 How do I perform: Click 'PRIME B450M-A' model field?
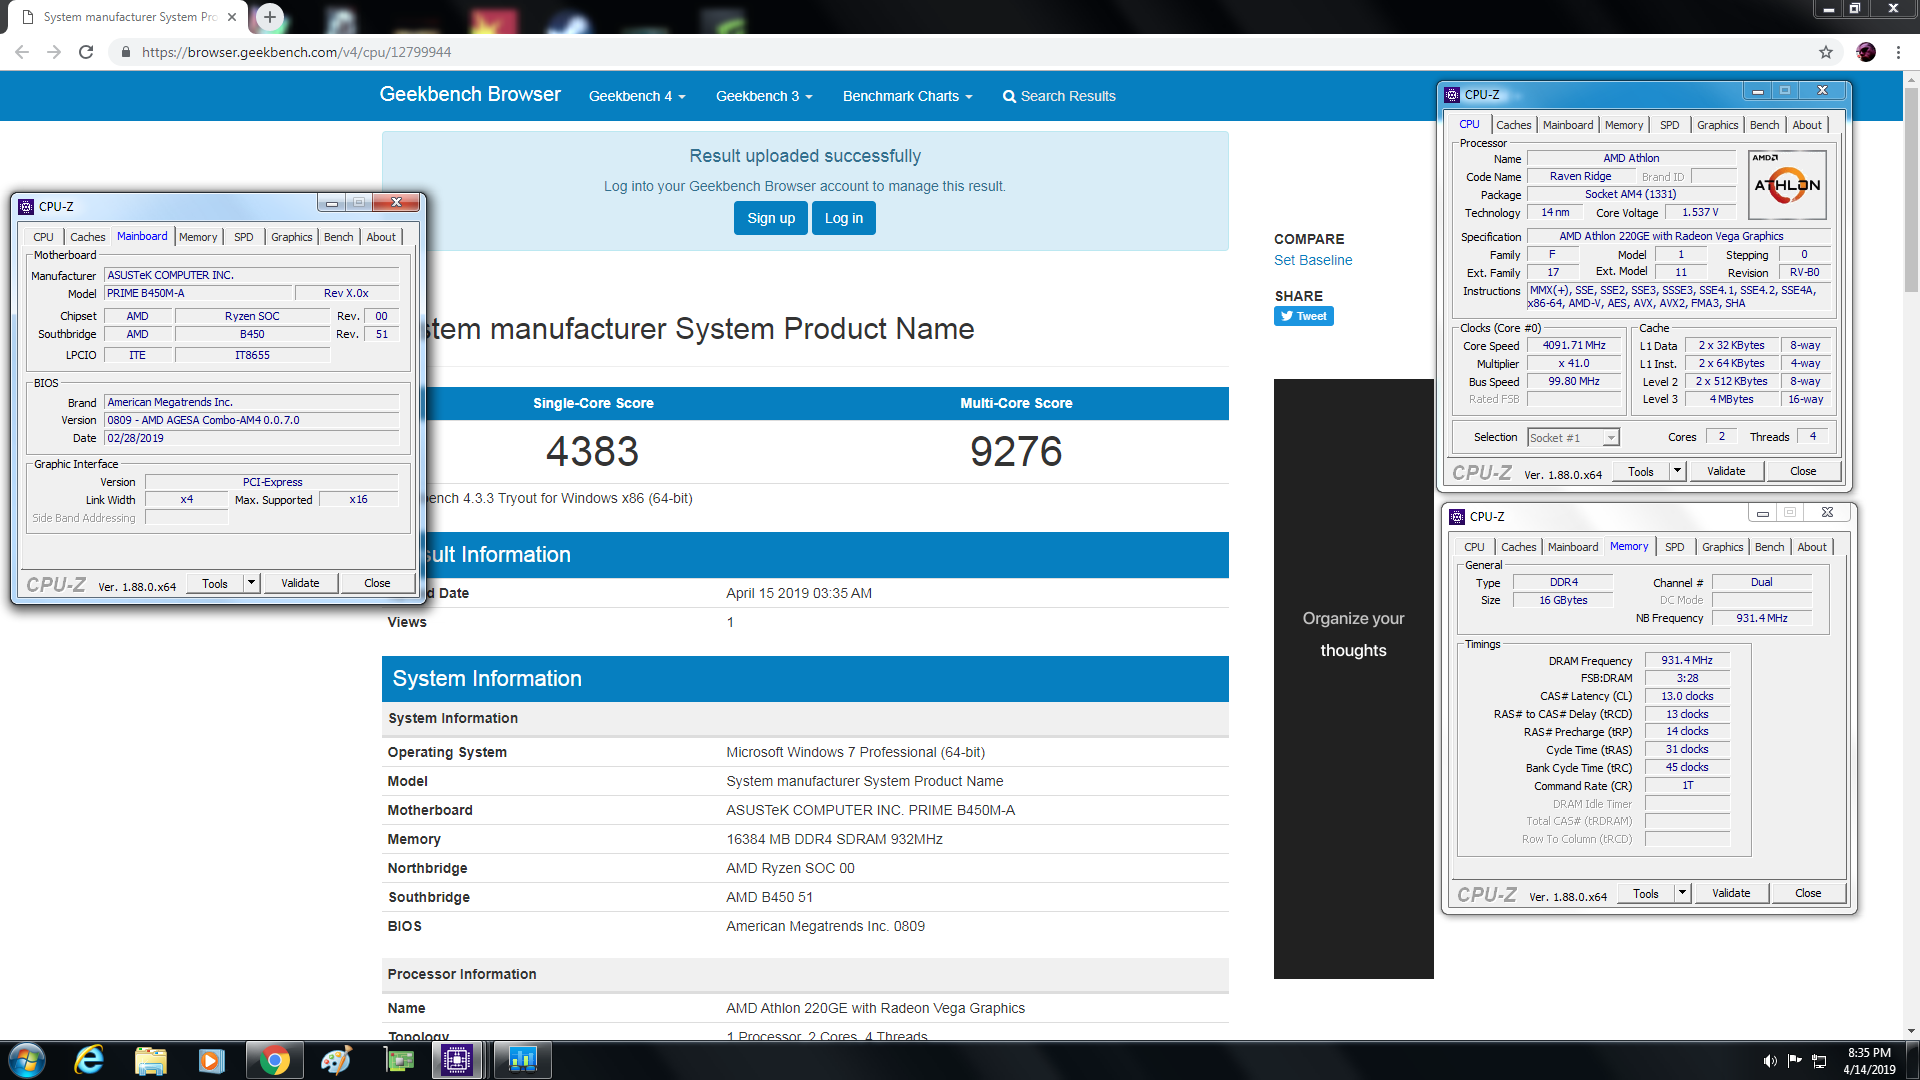[x=198, y=293]
